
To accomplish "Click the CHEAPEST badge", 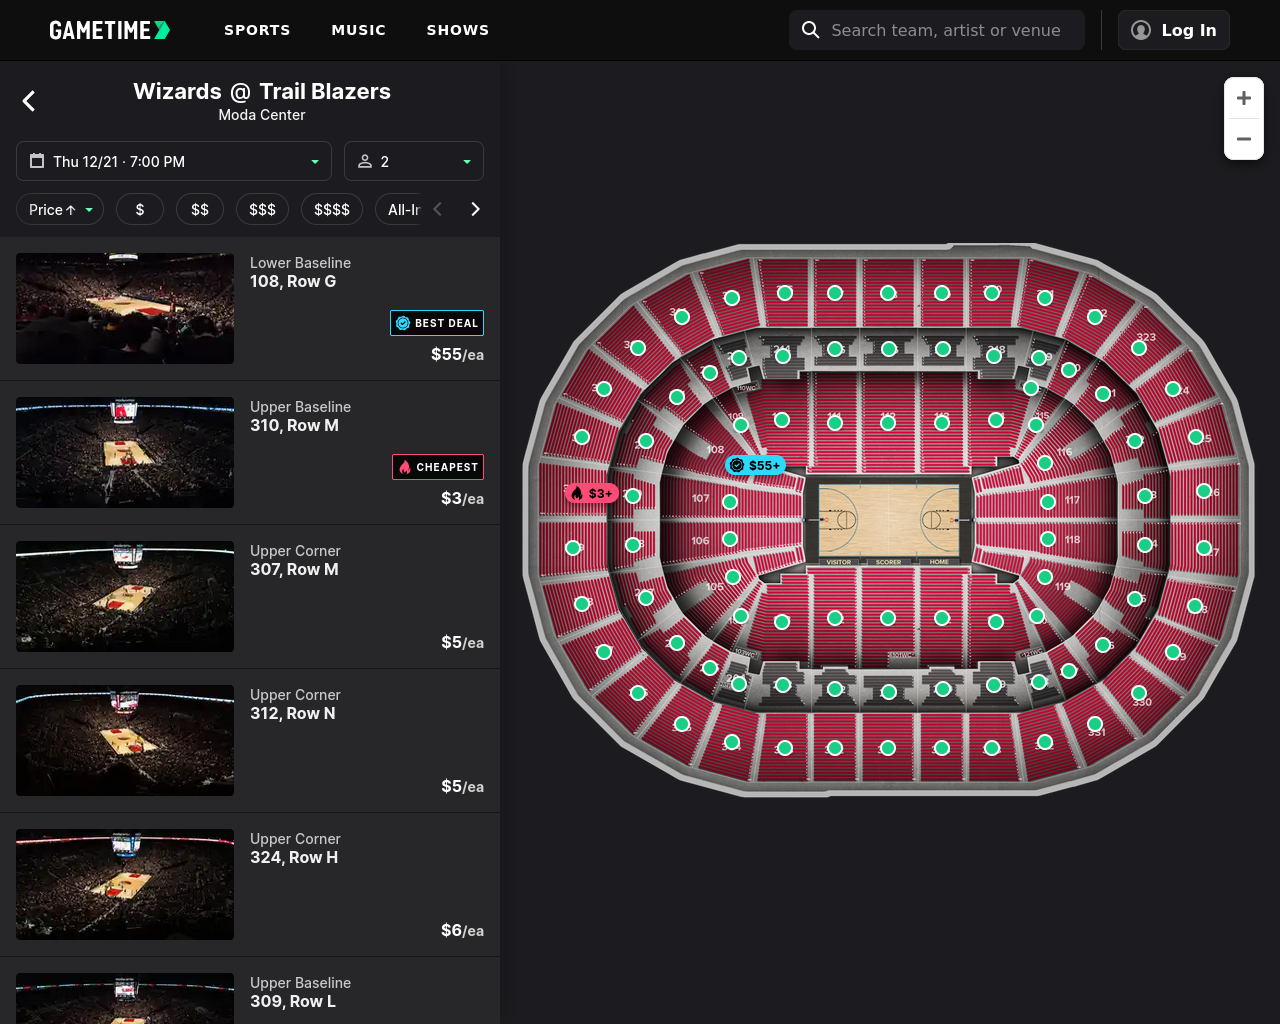I will click(438, 467).
